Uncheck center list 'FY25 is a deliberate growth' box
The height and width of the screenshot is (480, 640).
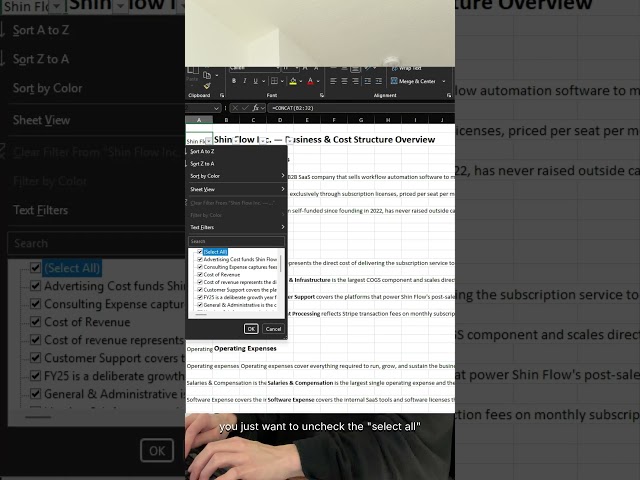tap(200, 297)
